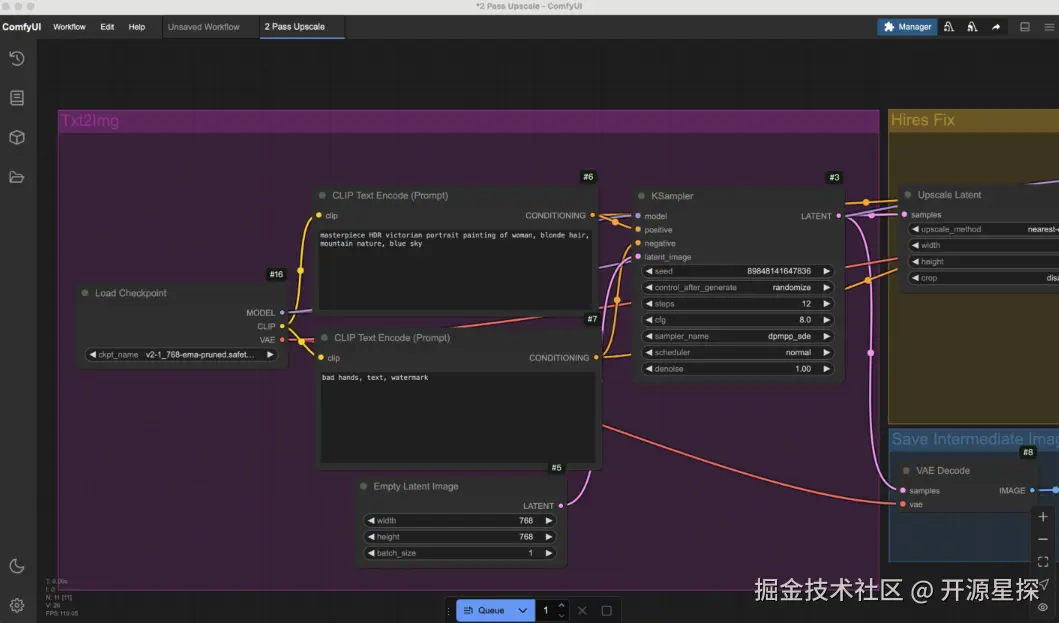1059x623 pixels.
Task: Click the queue bar drag handle dots
Action: click(x=448, y=611)
